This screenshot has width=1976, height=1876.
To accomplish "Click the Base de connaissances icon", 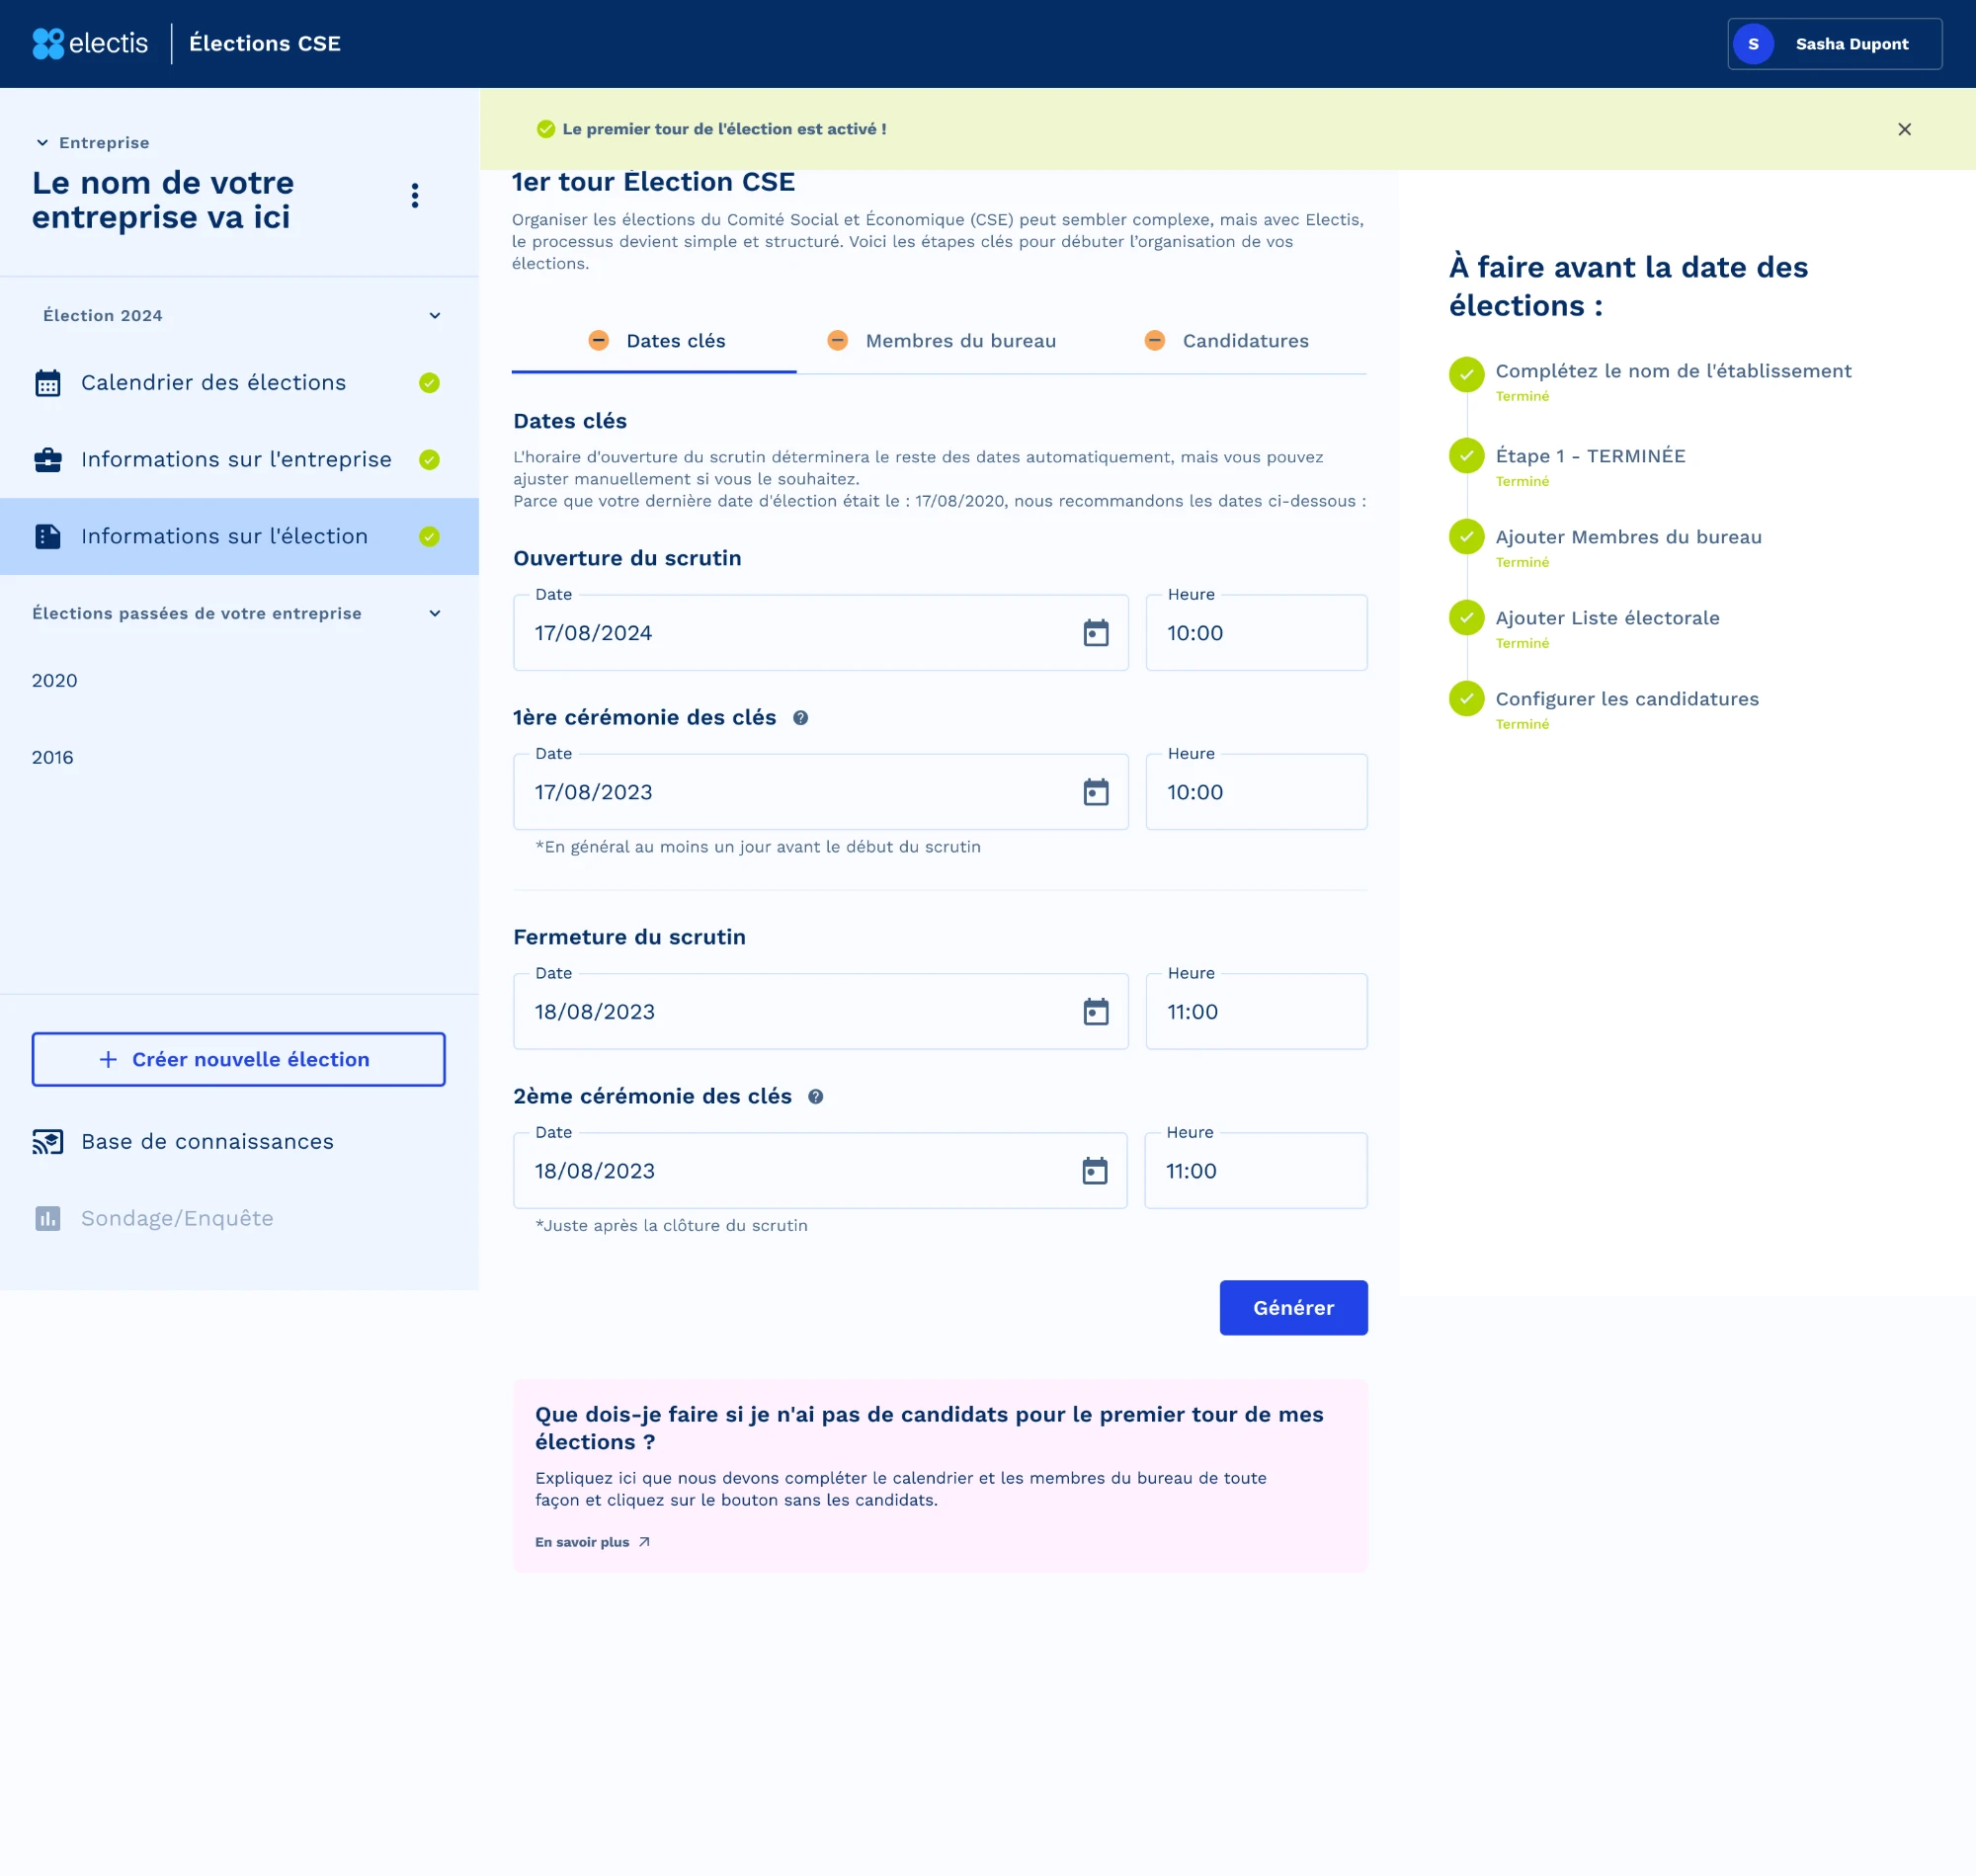I will click(x=48, y=1142).
